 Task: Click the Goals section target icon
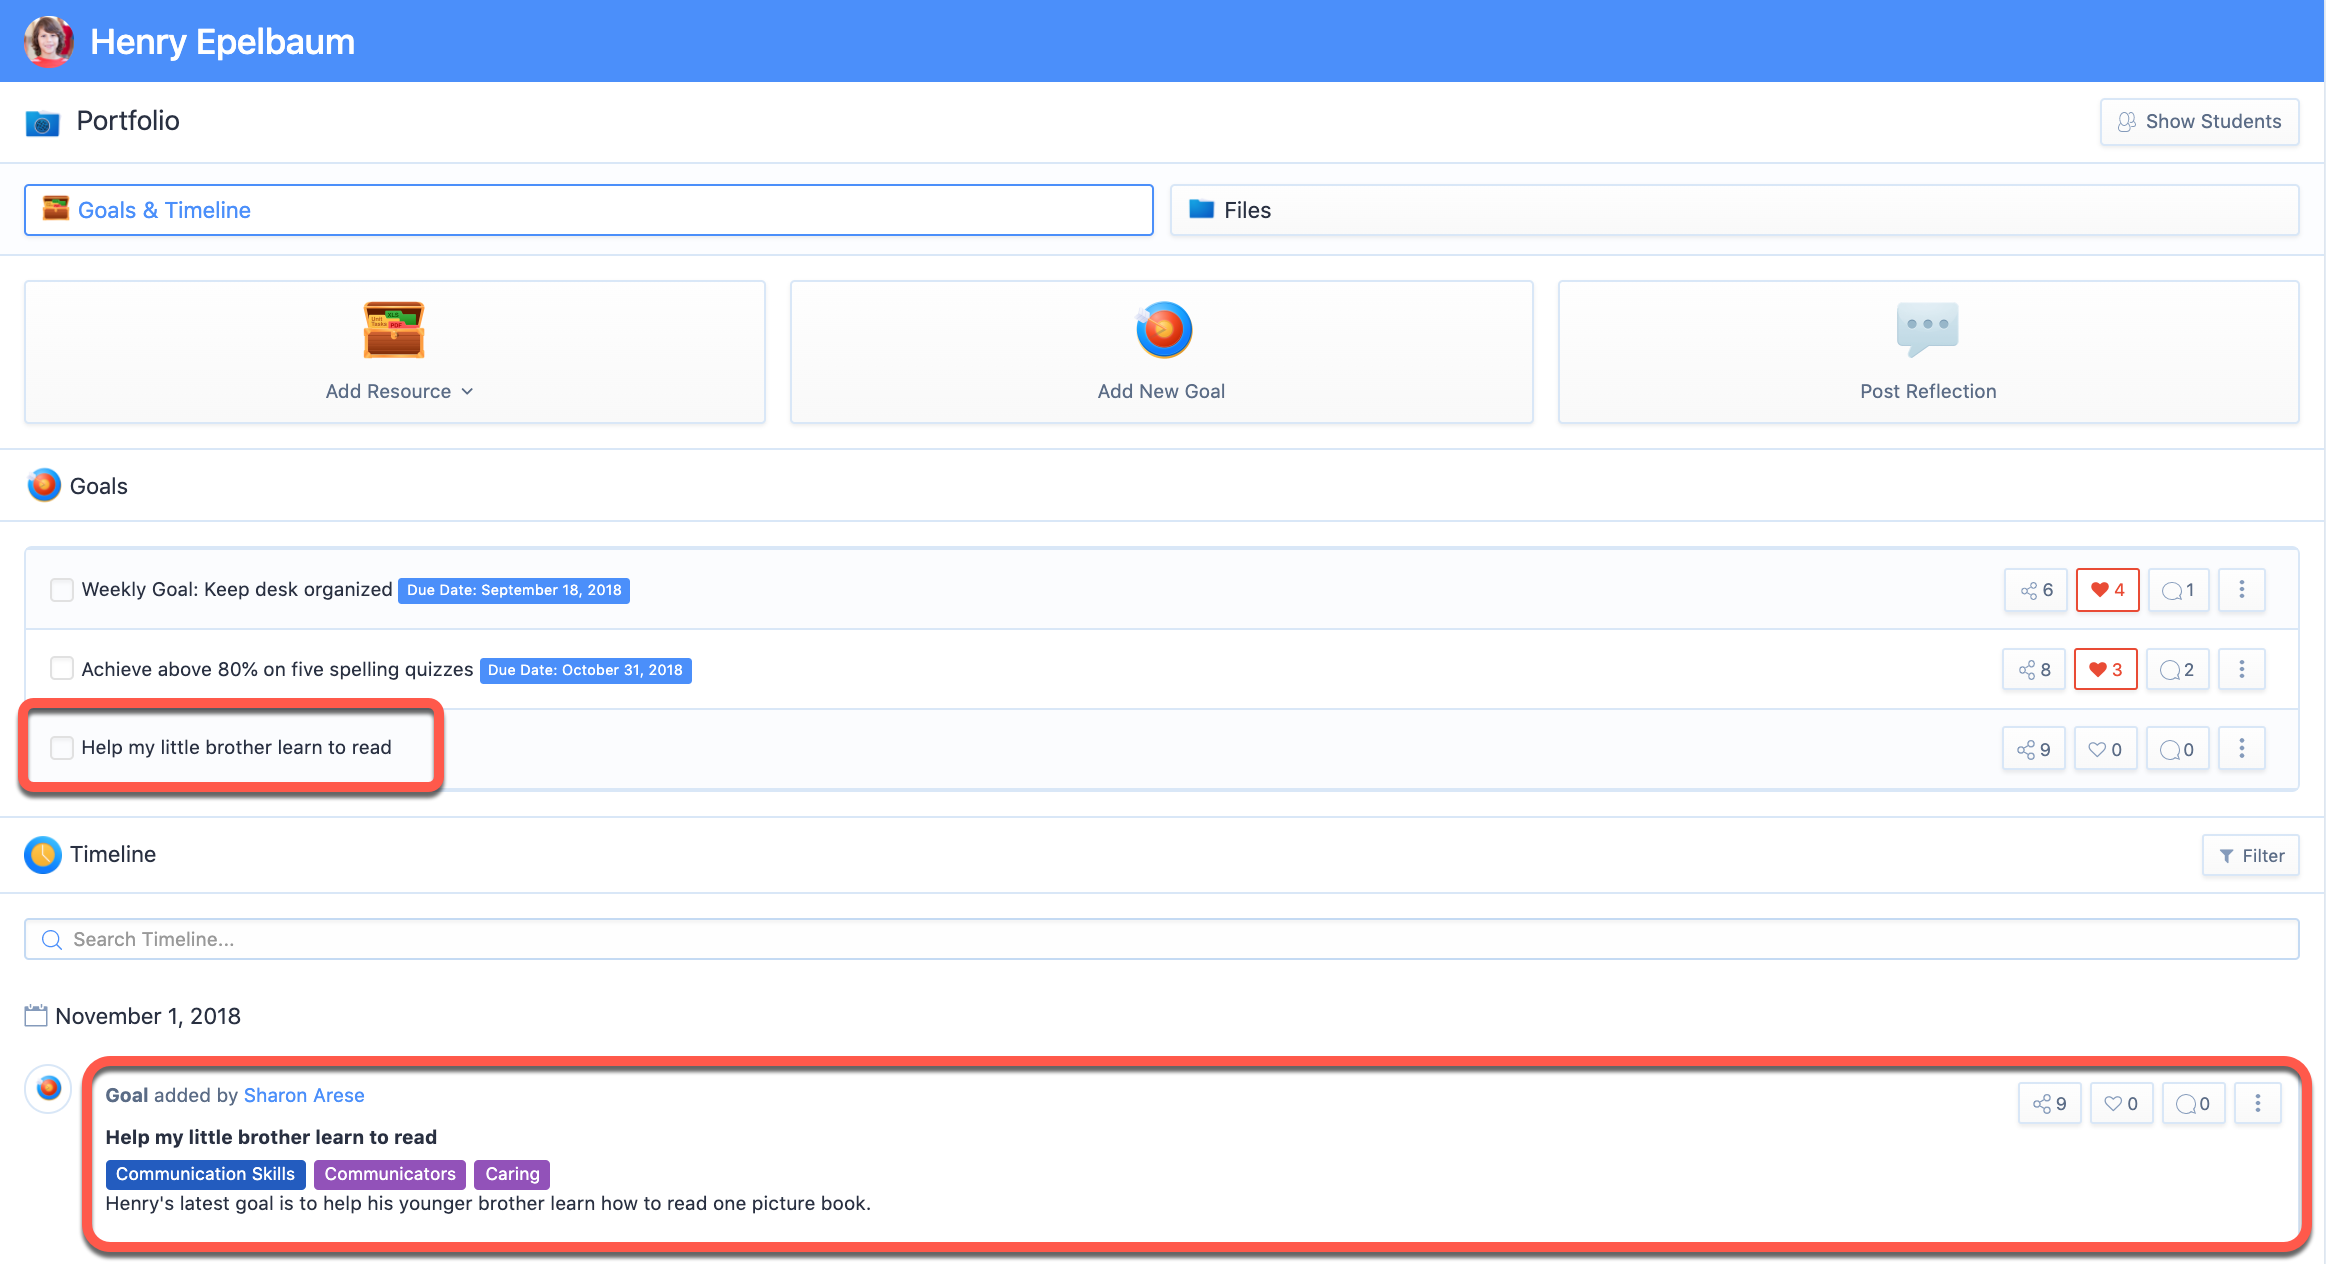(x=44, y=485)
